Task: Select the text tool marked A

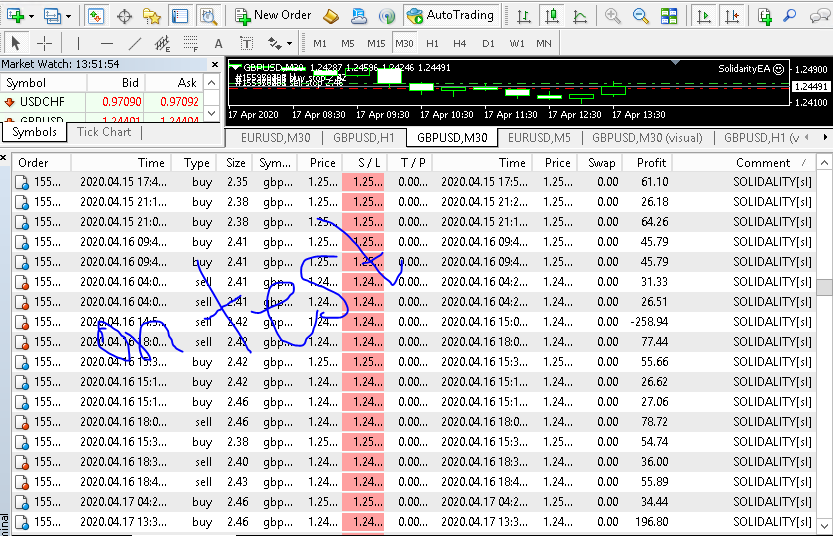Action: tap(218, 44)
